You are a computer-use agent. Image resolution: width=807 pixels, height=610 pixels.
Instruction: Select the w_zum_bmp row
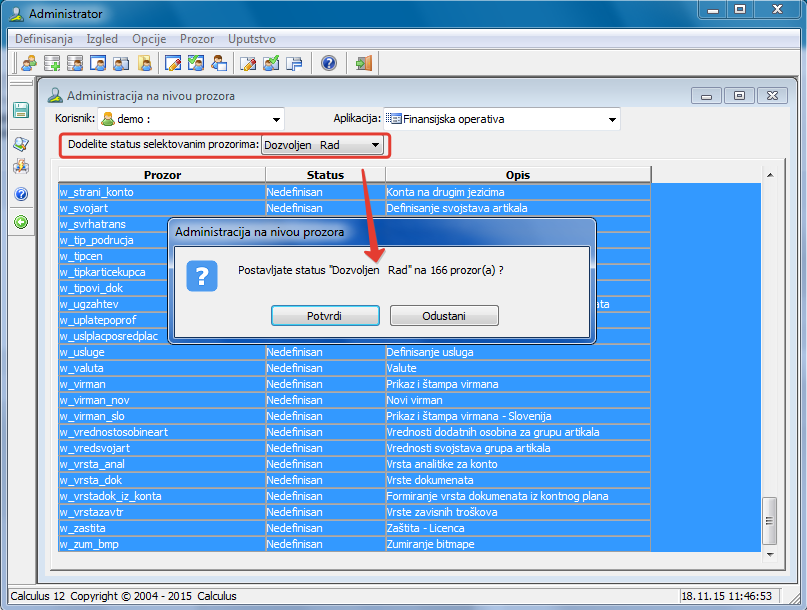(x=355, y=544)
